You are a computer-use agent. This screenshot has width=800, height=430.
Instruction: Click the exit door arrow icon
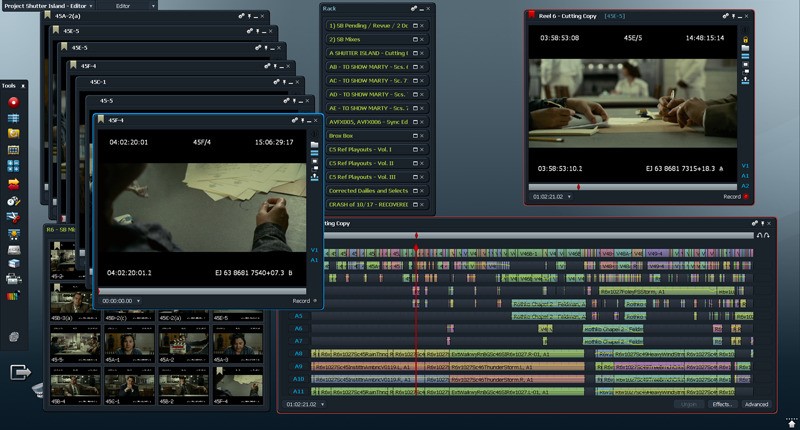click(20, 372)
